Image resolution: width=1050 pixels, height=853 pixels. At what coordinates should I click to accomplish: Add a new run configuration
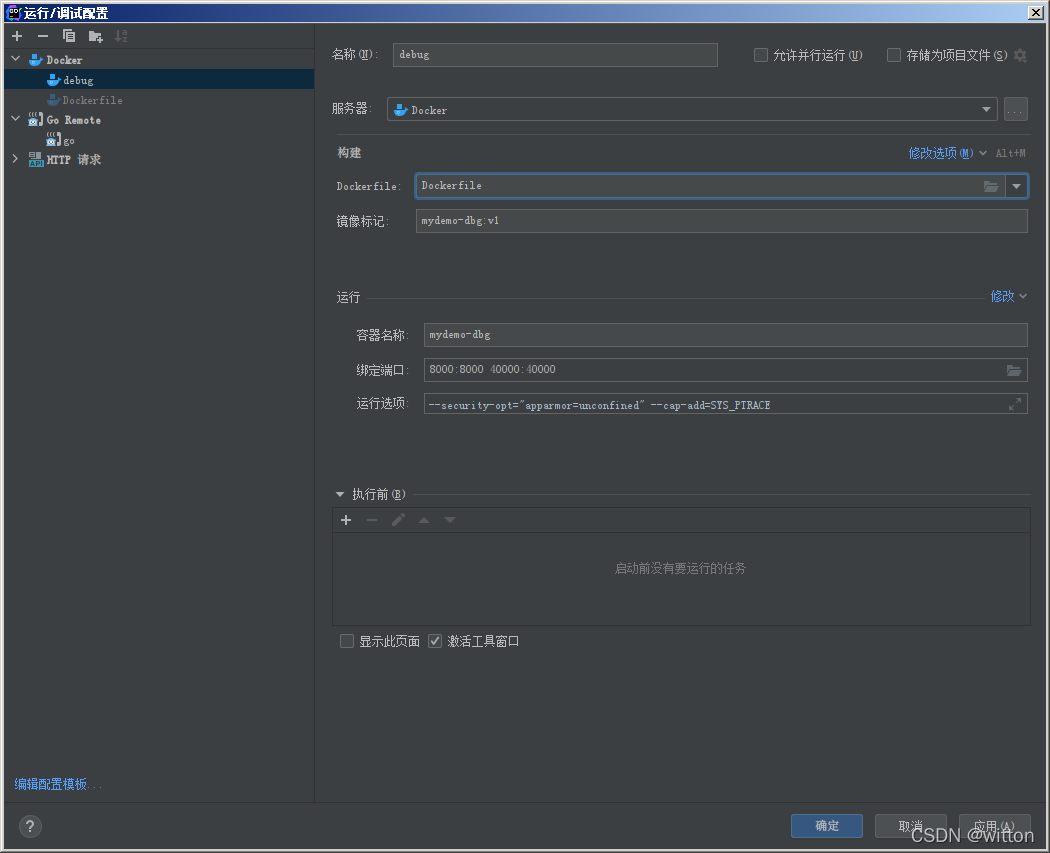pyautogui.click(x=17, y=36)
